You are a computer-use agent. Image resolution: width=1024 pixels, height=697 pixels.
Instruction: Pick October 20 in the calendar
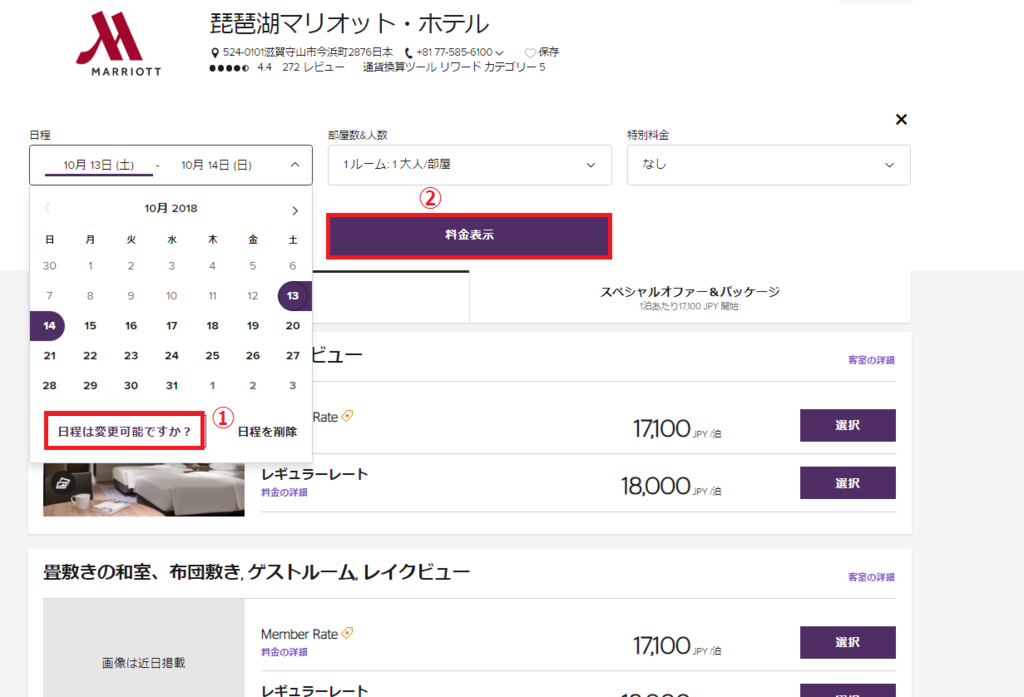tap(293, 325)
